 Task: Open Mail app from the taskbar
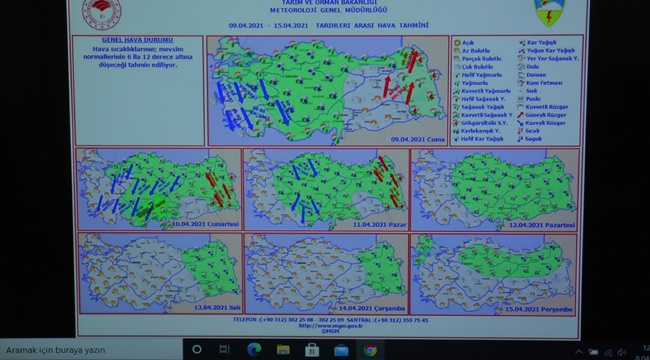tap(341, 350)
